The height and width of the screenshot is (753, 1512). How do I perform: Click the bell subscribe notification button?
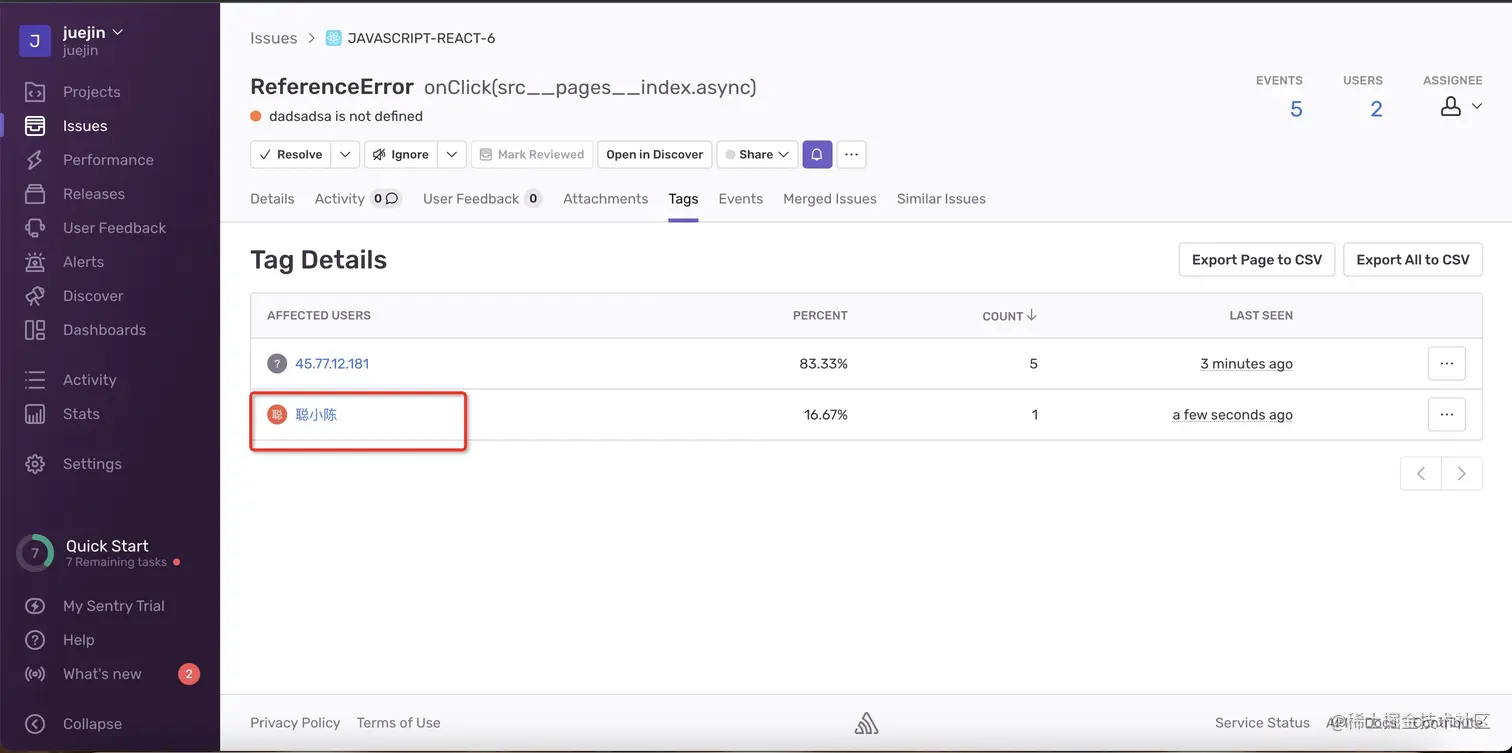(x=817, y=154)
